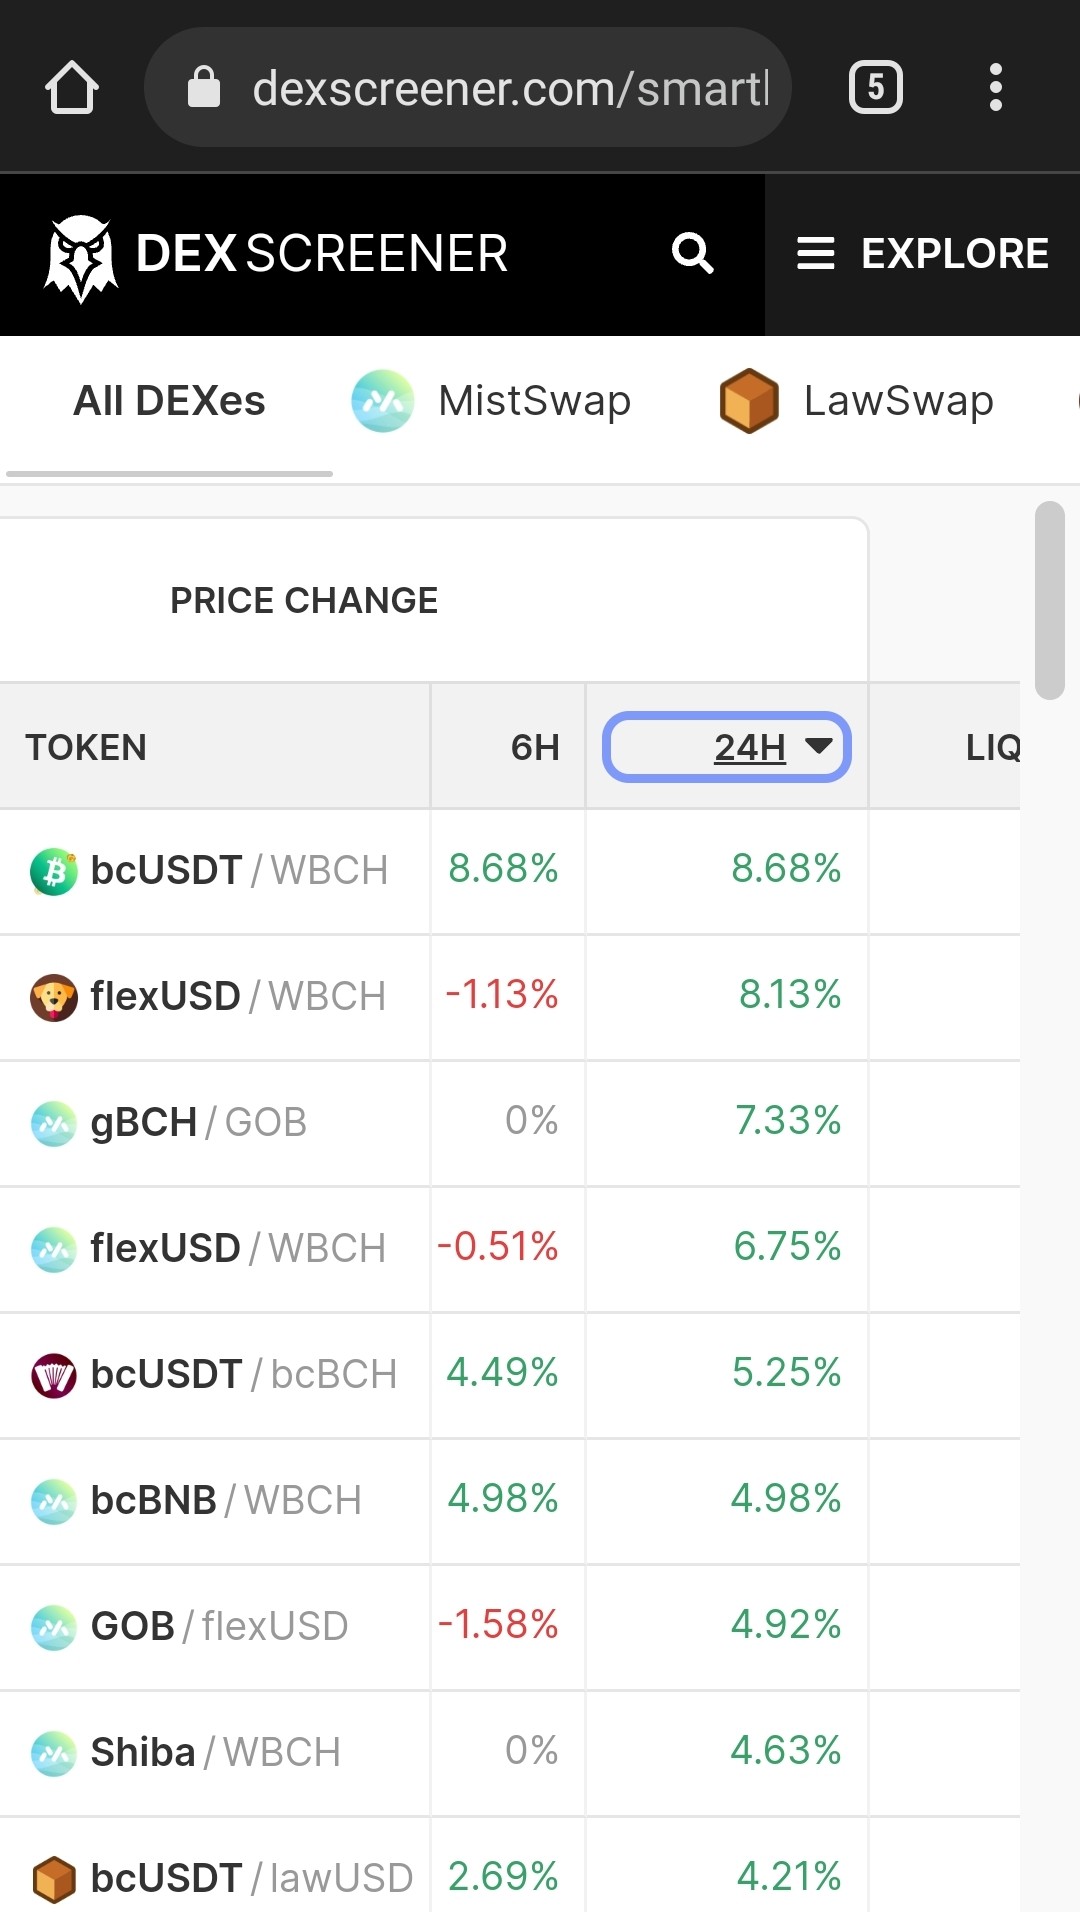This screenshot has width=1080, height=1912.
Task: Open the gBCH / GOB pair row
Action: pyautogui.click(x=510, y=1123)
